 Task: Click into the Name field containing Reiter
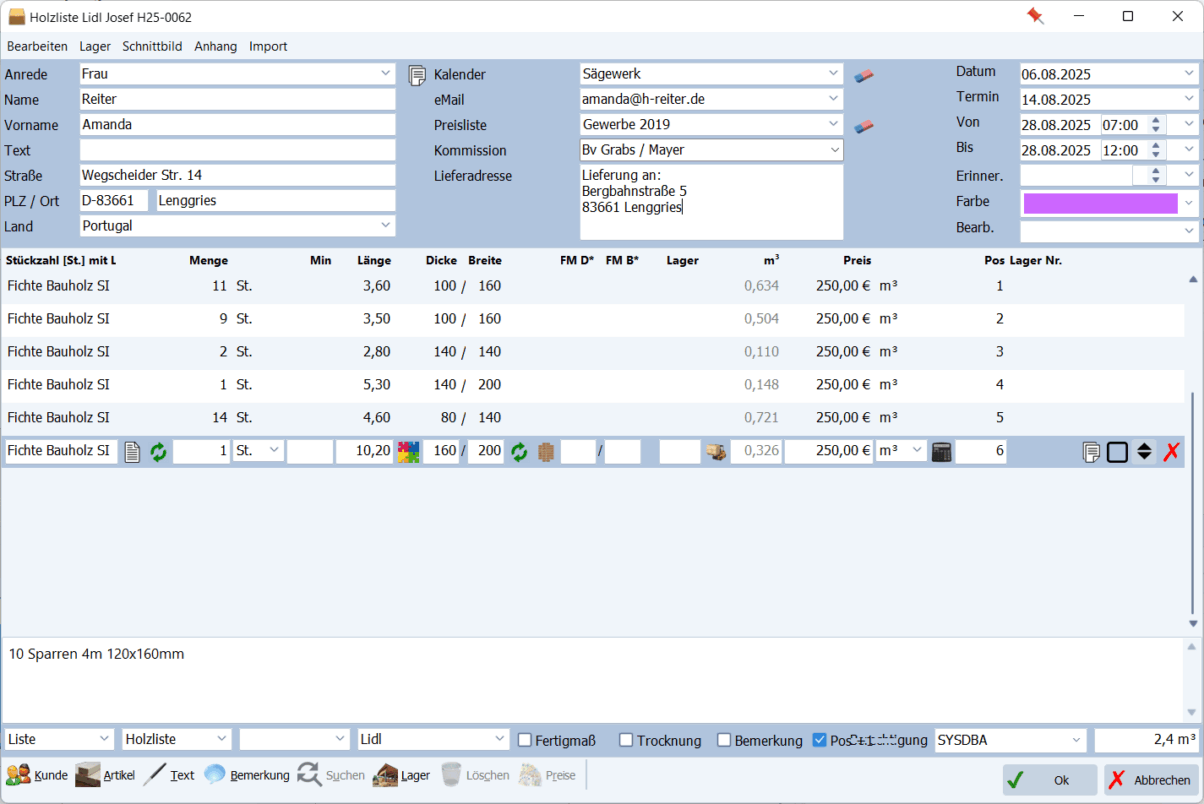(x=237, y=100)
